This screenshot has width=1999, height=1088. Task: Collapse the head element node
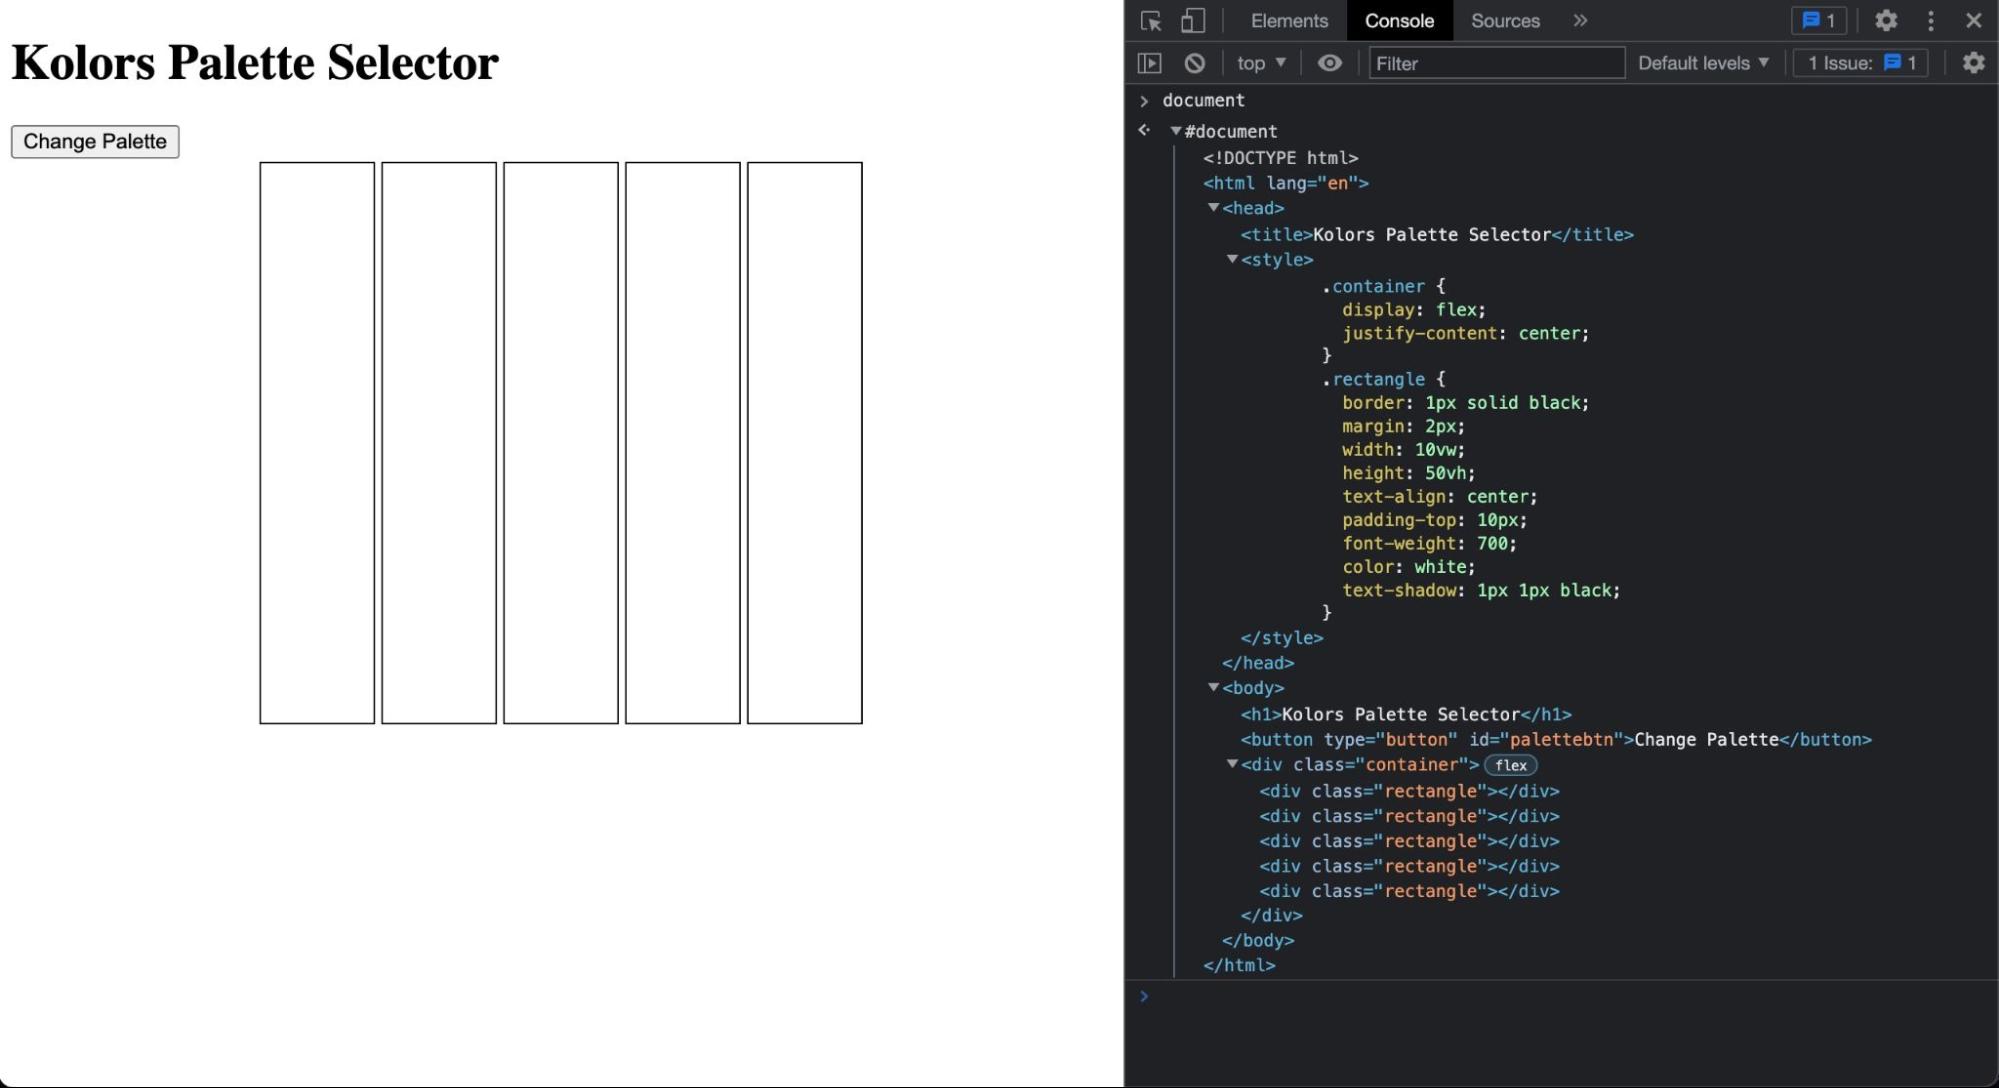pyautogui.click(x=1213, y=208)
